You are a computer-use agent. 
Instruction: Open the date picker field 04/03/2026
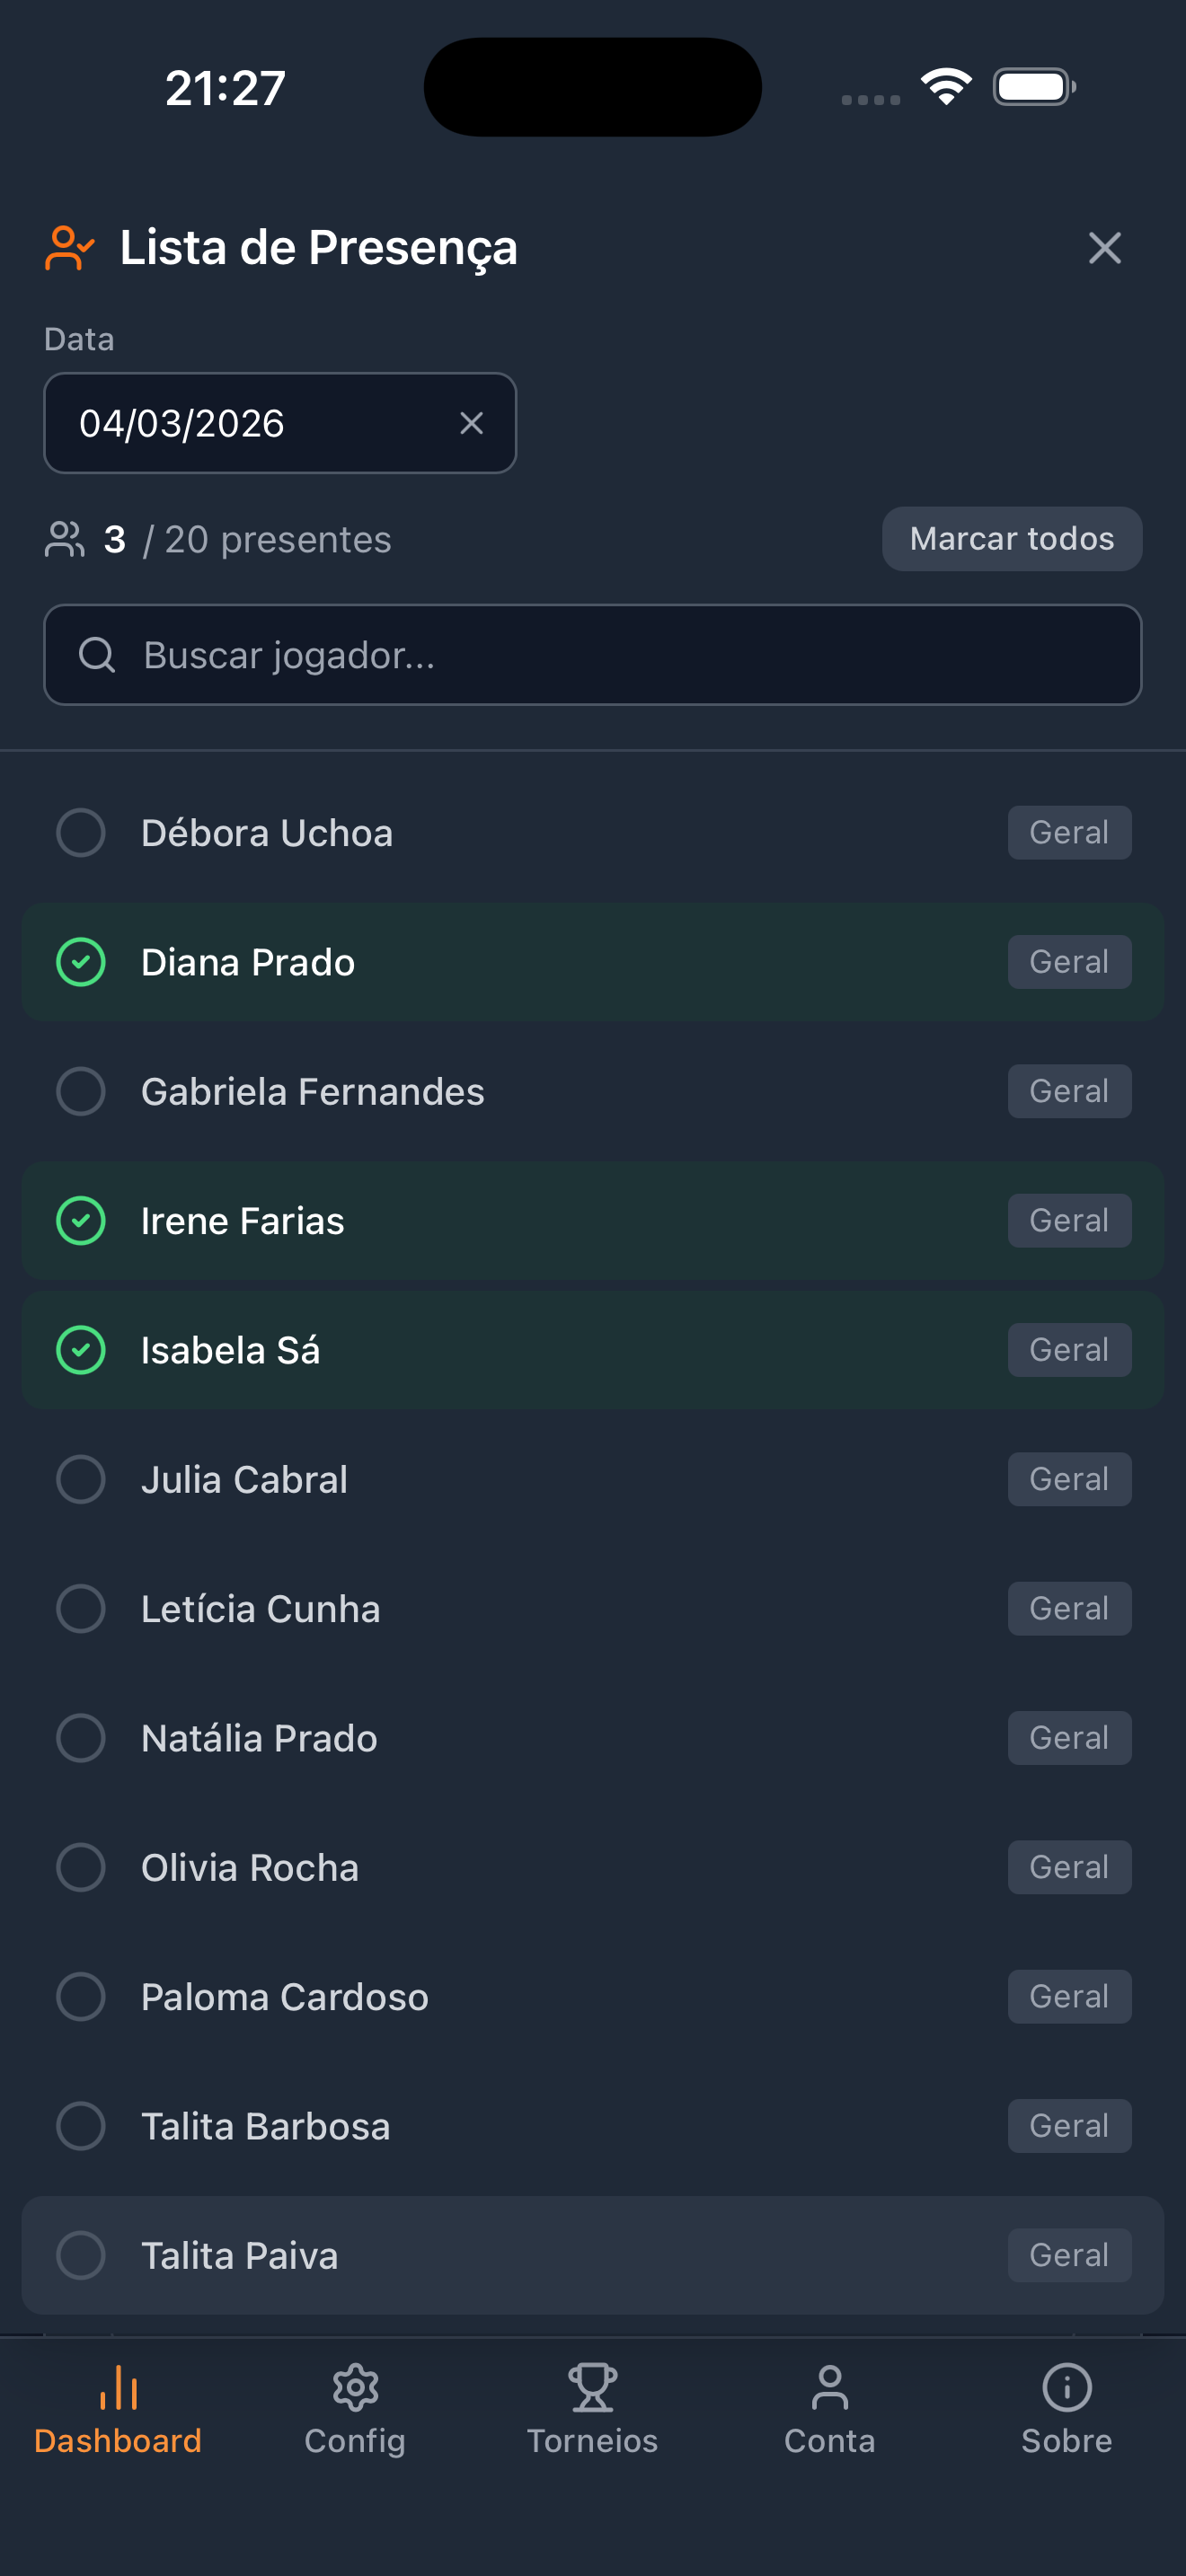pyautogui.click(x=250, y=423)
